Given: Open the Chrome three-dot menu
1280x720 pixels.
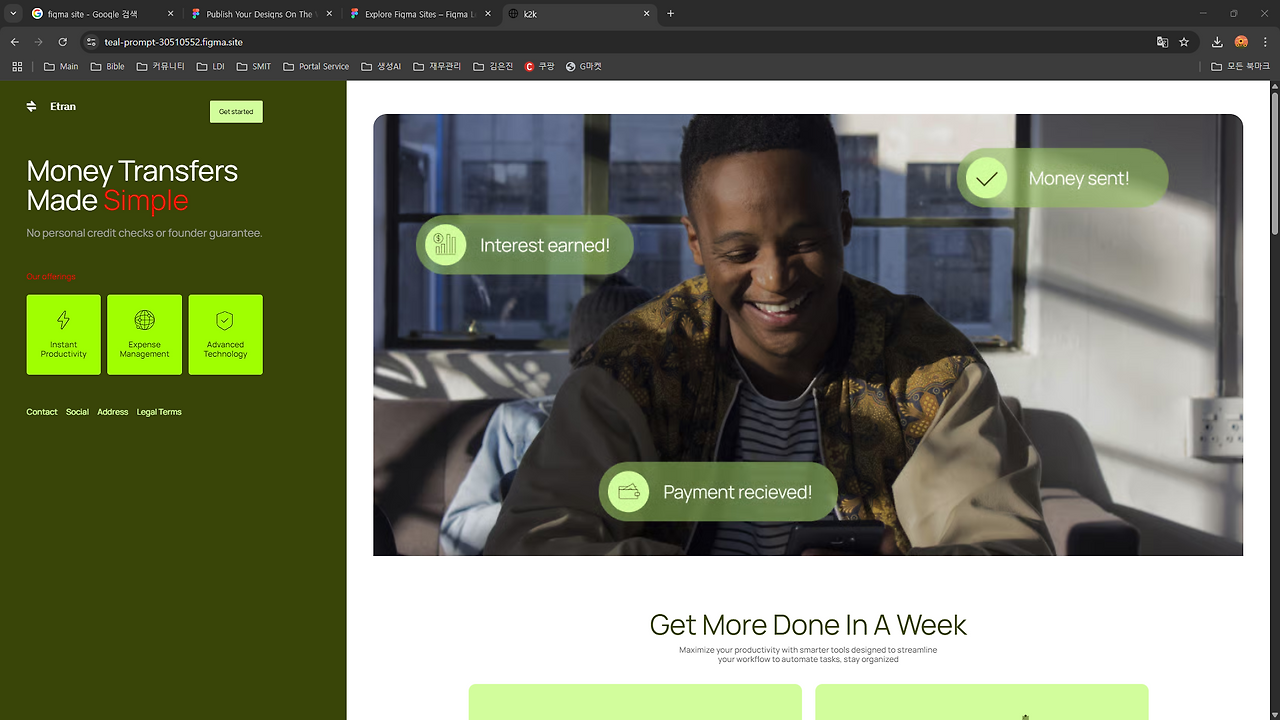Looking at the screenshot, I should 1265,42.
